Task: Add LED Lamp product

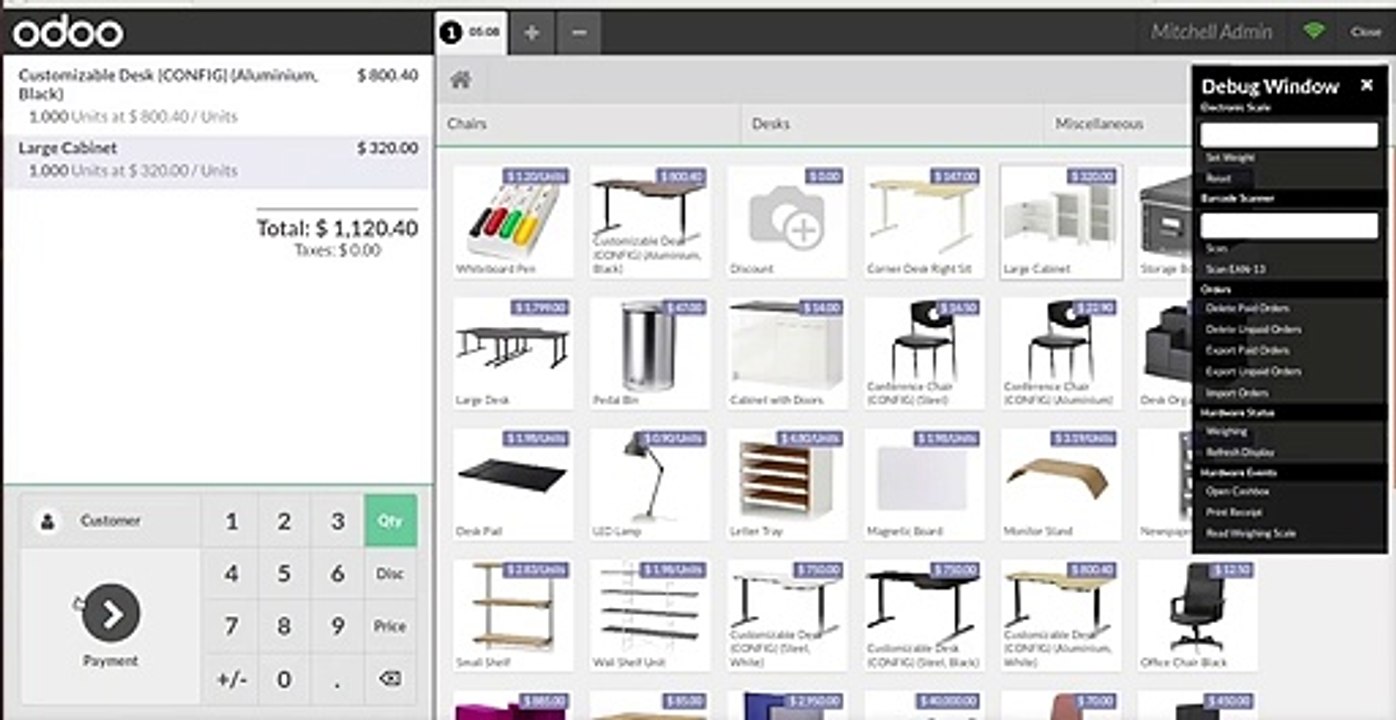Action: click(x=650, y=485)
